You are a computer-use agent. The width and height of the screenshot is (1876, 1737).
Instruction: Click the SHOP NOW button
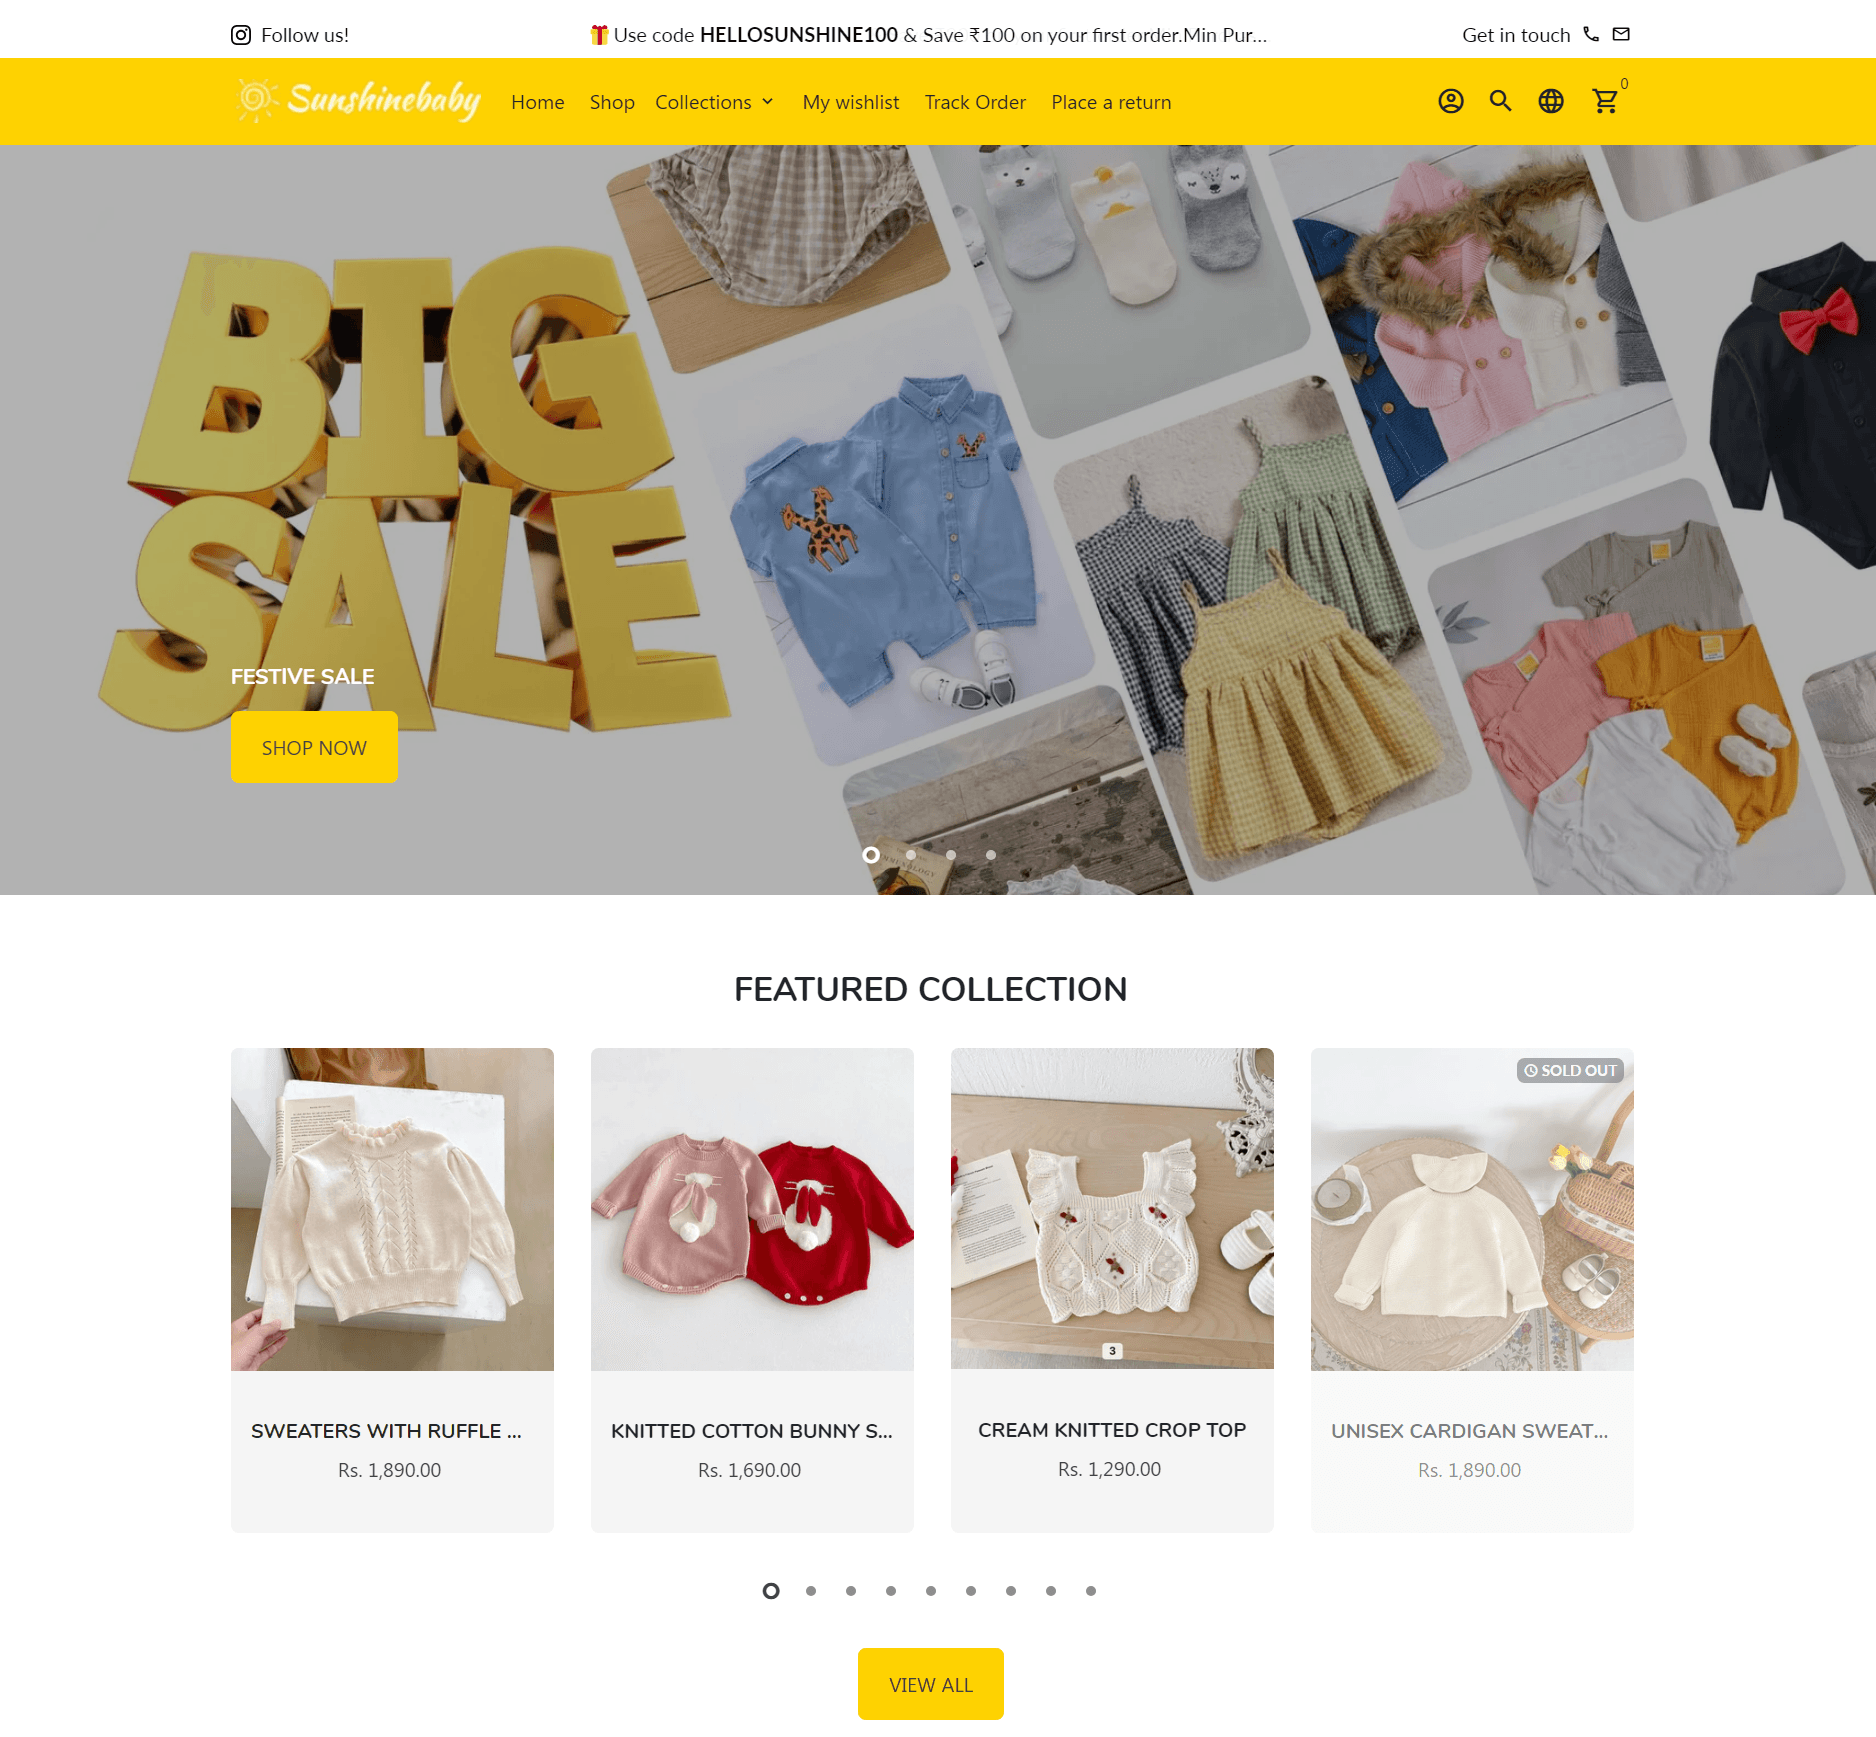point(314,747)
